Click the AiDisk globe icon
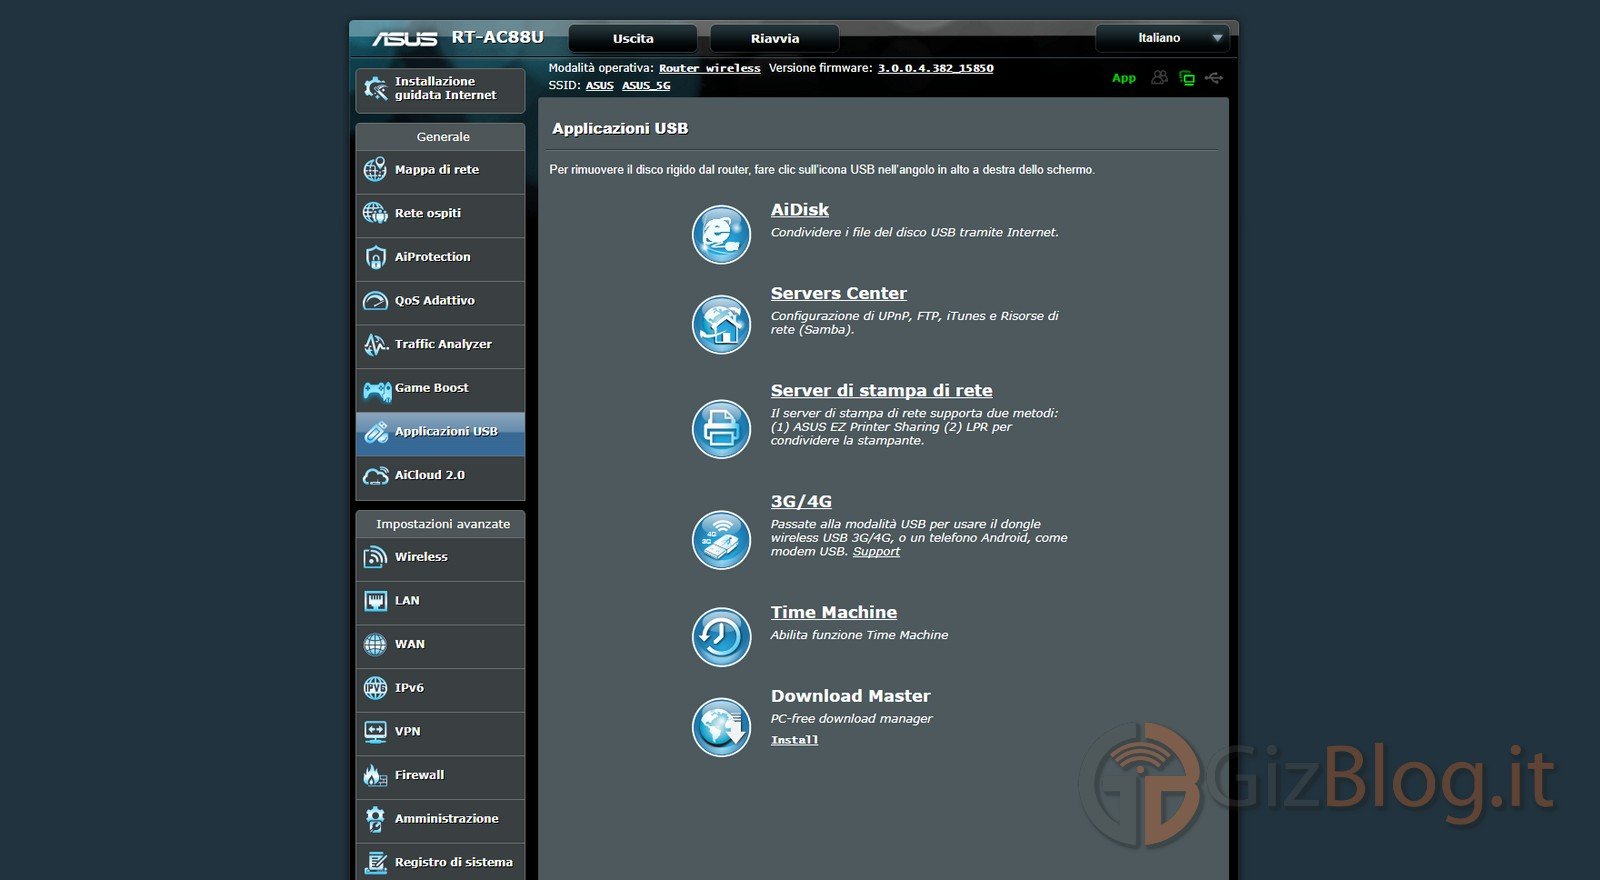This screenshot has width=1600, height=880. click(721, 234)
